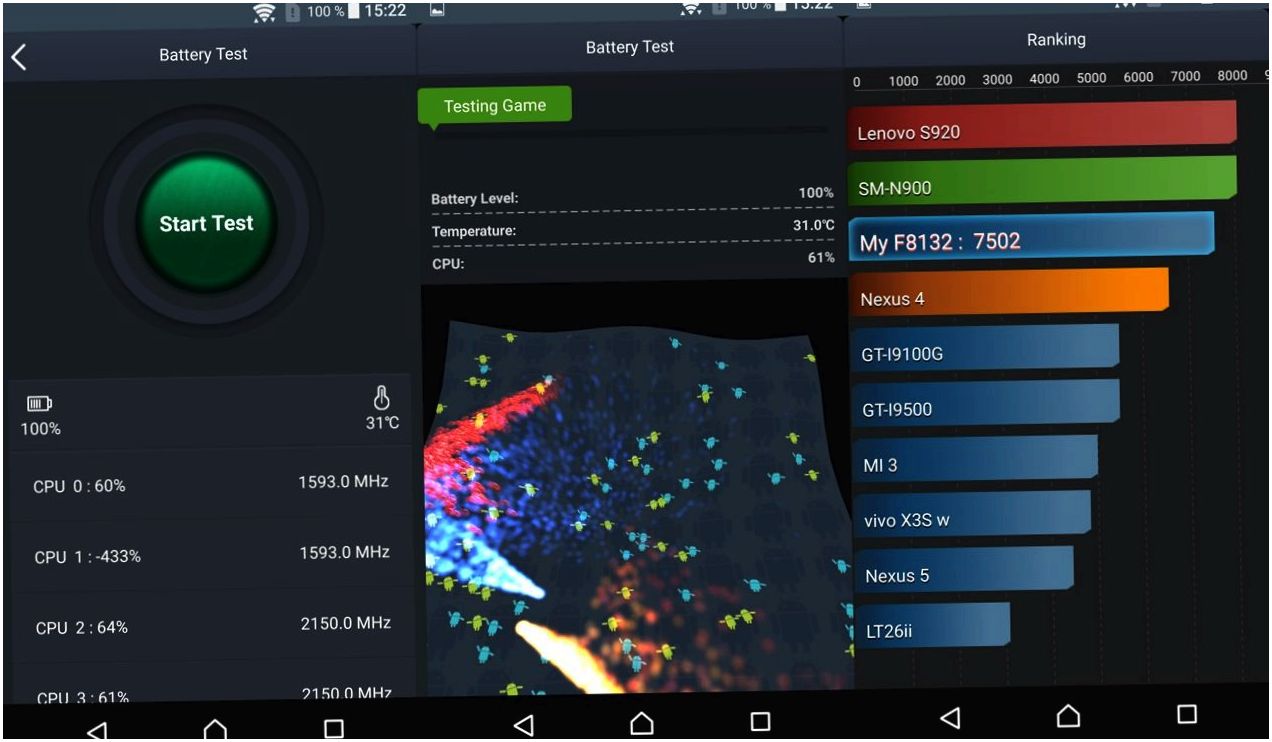Image resolution: width=1272 pixels, height=742 pixels.
Task: Select the SM-N900 ranking bar
Action: click(x=1043, y=182)
